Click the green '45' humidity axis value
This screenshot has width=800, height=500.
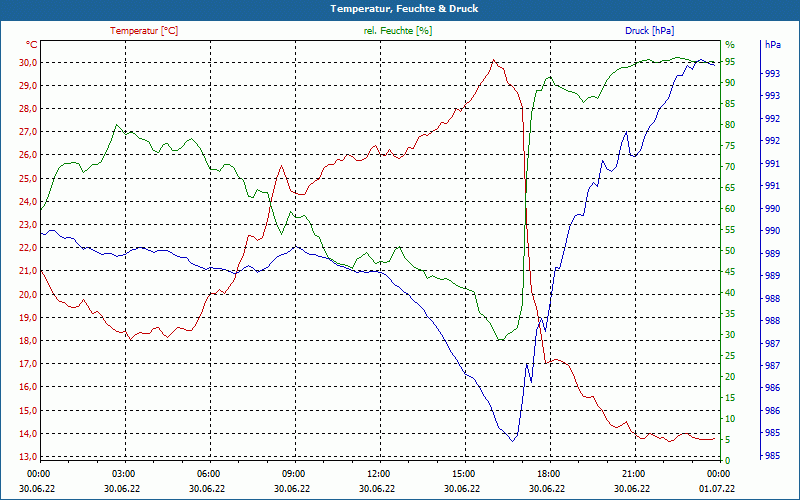coord(730,272)
